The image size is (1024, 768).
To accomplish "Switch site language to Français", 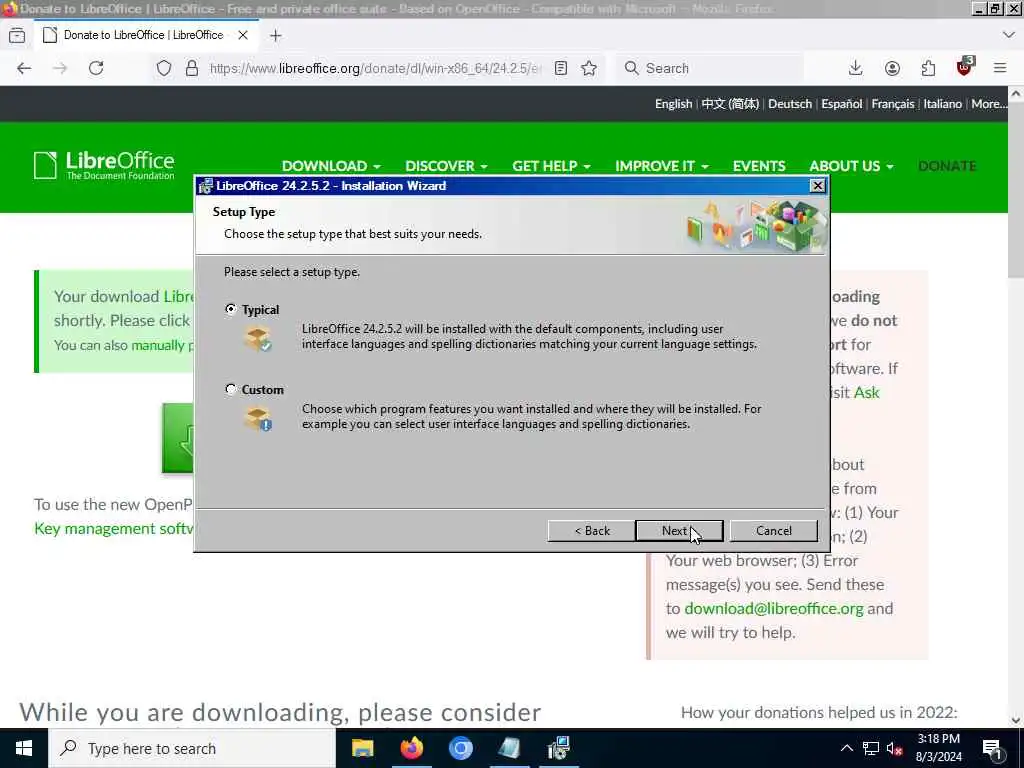I will point(893,104).
